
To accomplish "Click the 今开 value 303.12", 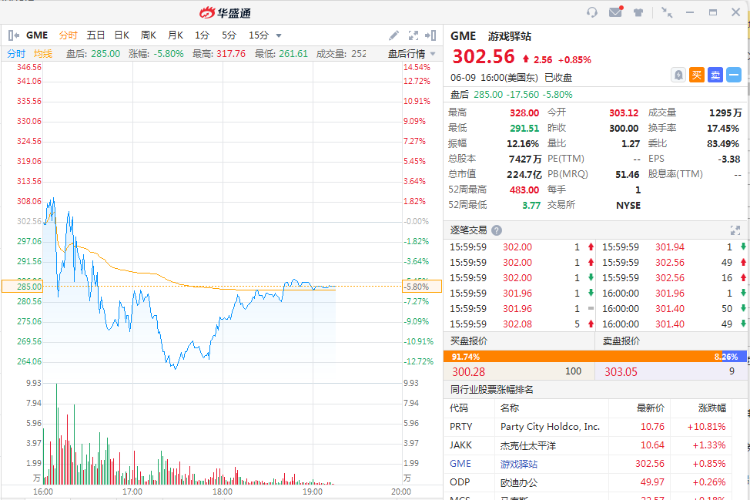I will (624, 113).
